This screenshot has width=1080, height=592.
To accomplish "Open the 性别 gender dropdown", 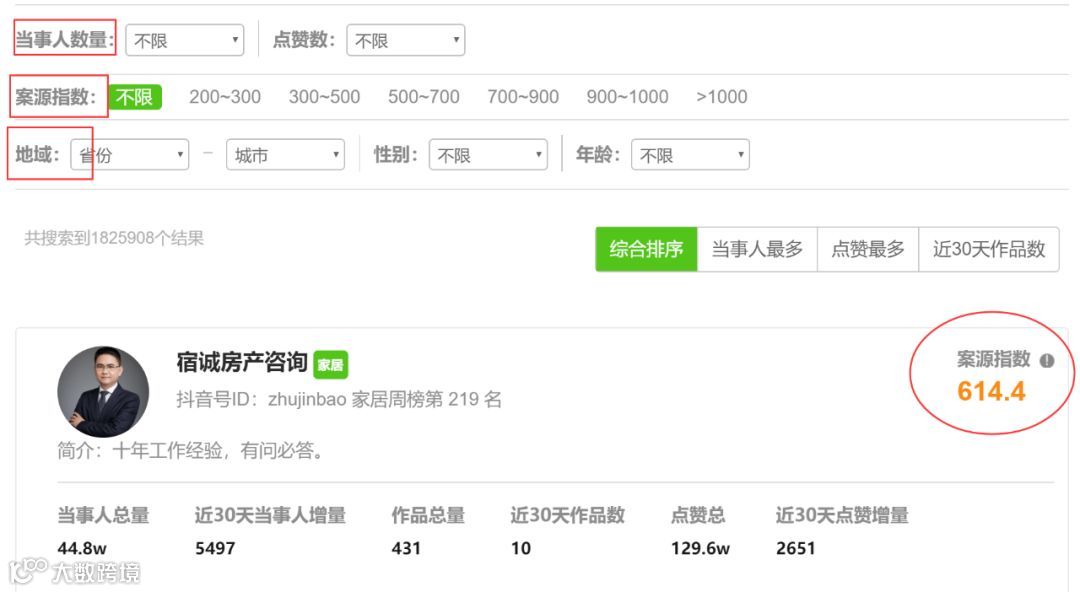I will coord(488,155).
